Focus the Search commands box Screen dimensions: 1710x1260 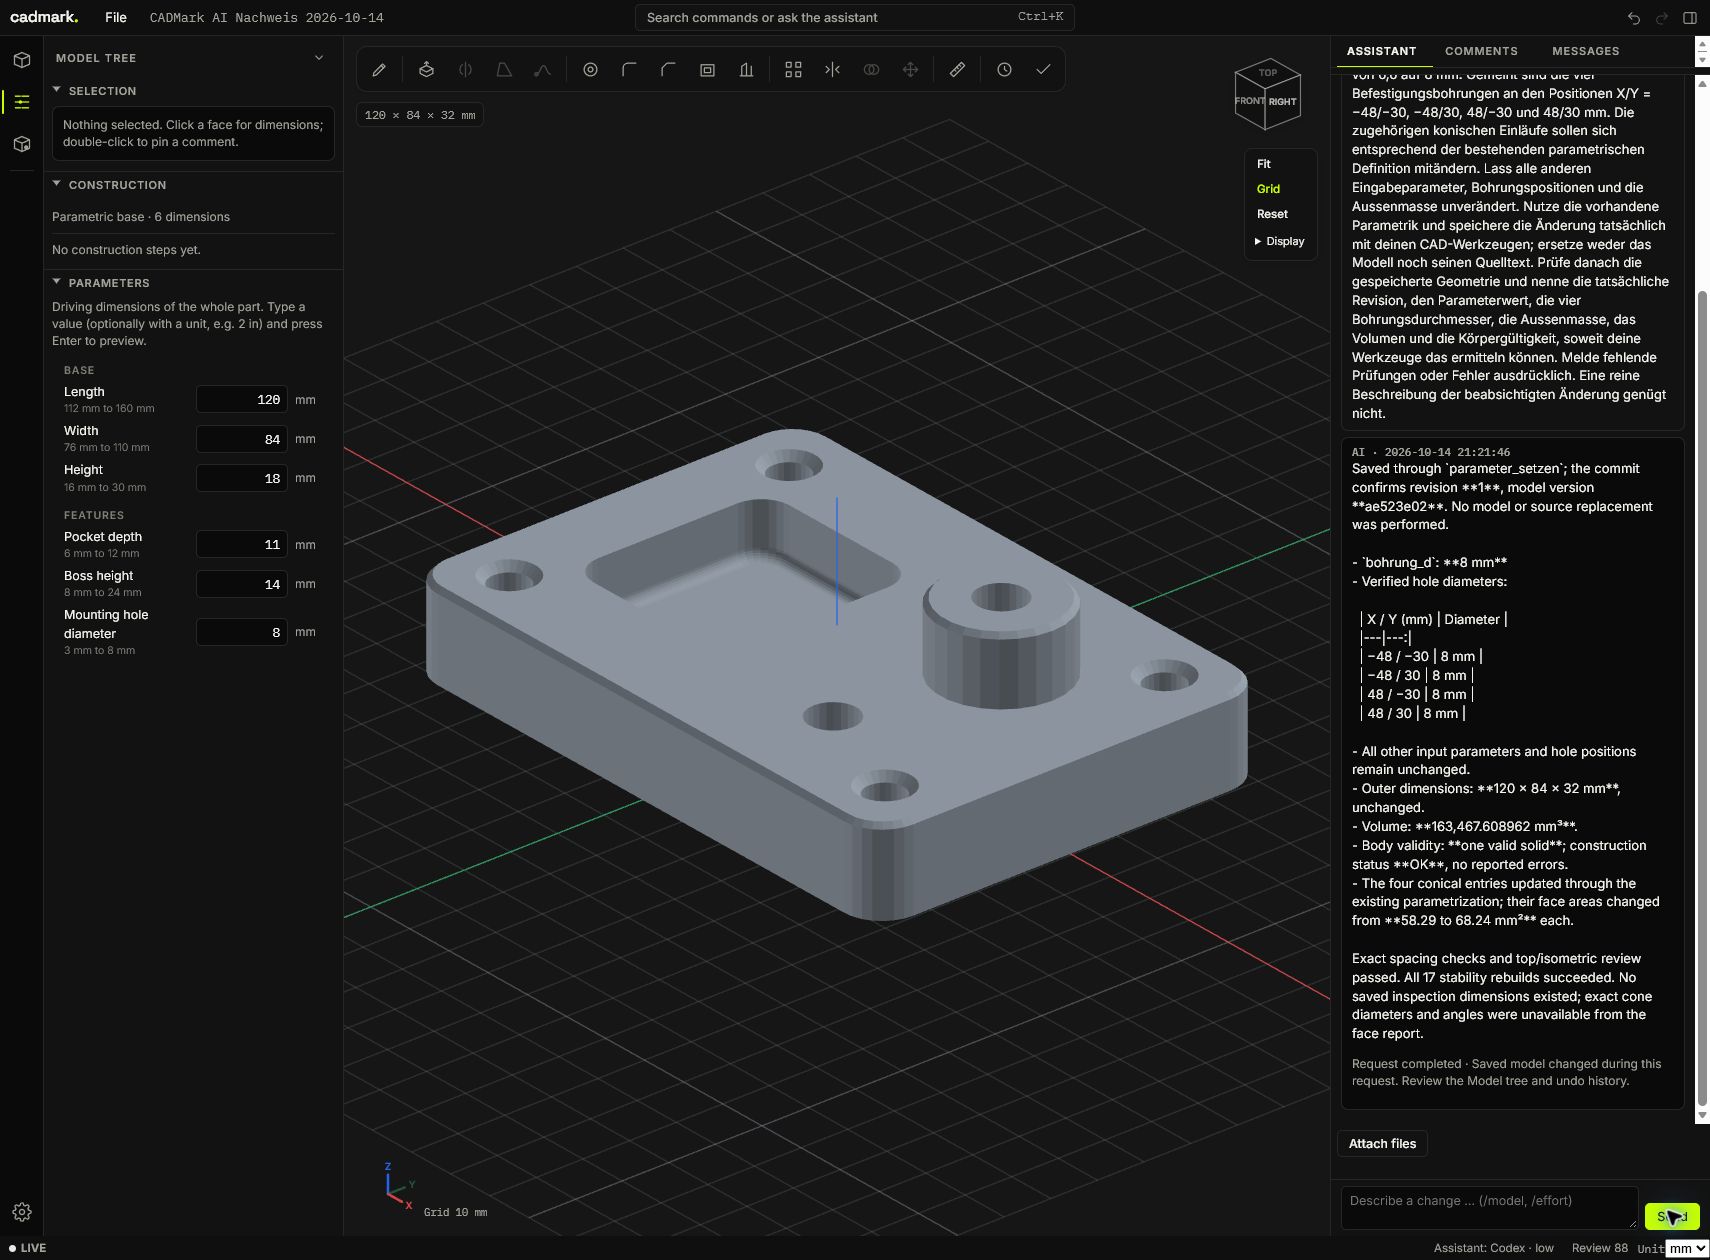click(x=855, y=17)
